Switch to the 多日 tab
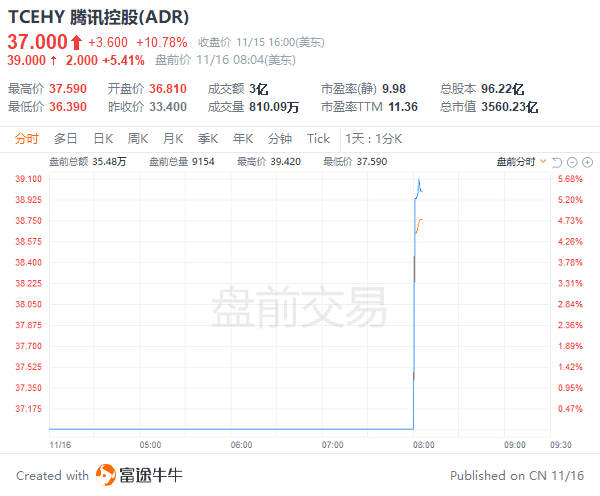Screen dimensions: 600x496 pos(65,139)
